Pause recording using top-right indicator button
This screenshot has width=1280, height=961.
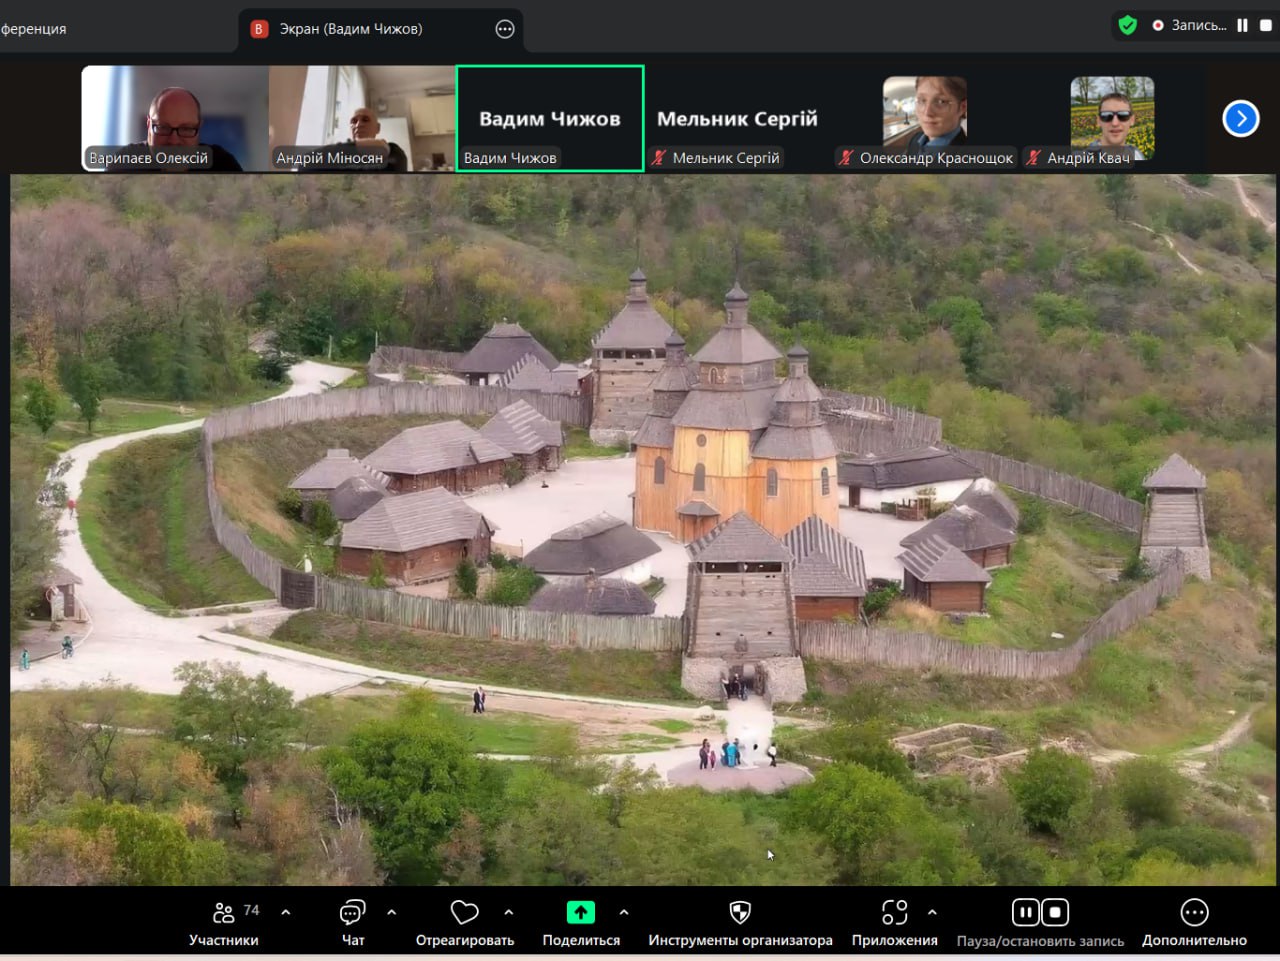click(x=1242, y=26)
